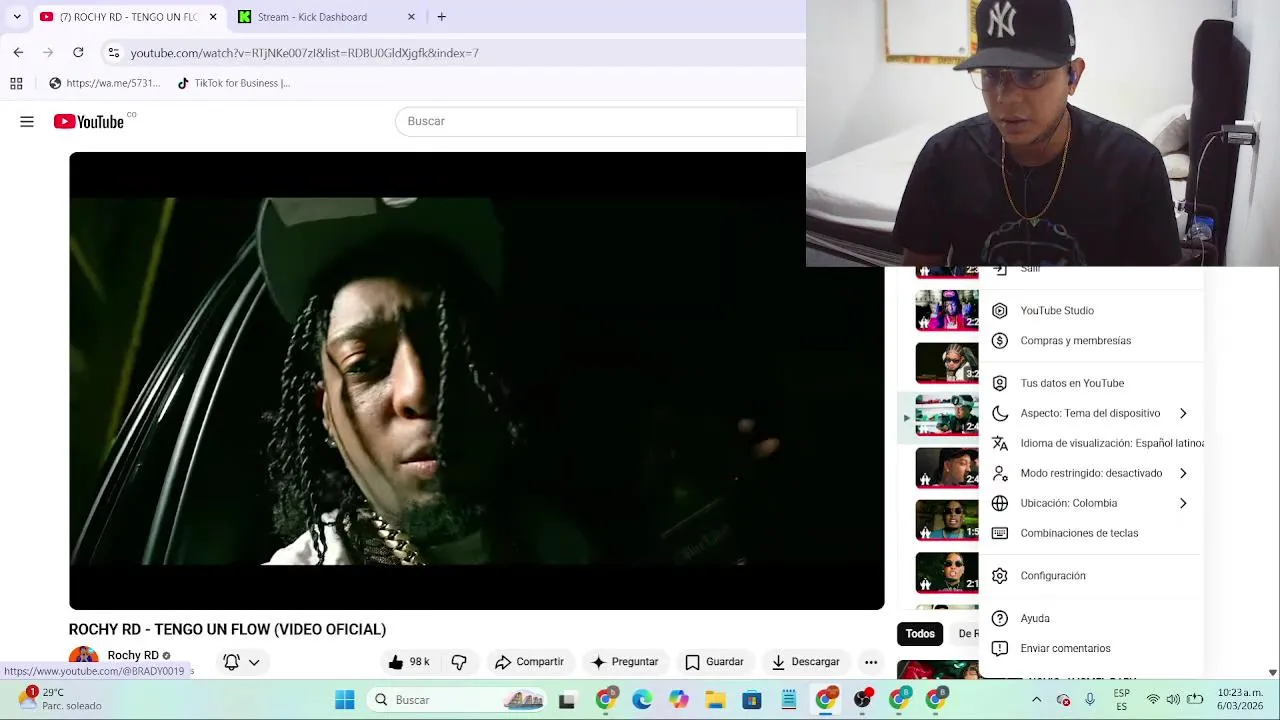
Task: Open currently playing playlist item thumbnail
Action: point(947,415)
